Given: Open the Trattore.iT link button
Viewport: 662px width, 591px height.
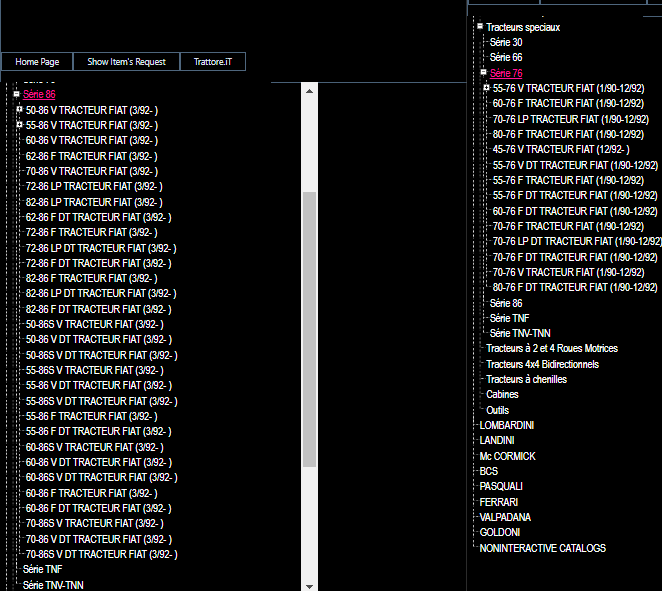Looking at the screenshot, I should [x=213, y=62].
